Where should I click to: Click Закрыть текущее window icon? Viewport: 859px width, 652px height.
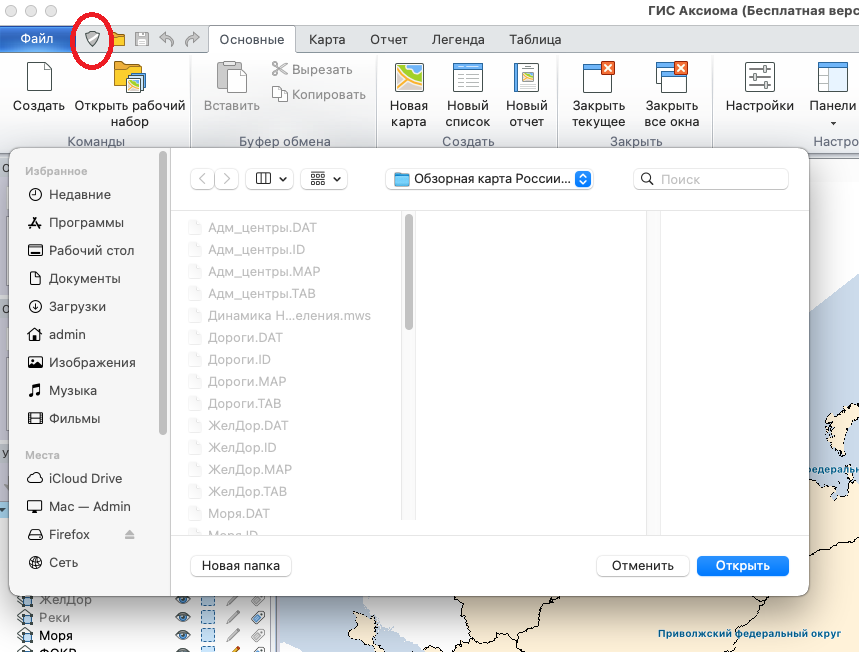tap(598, 78)
